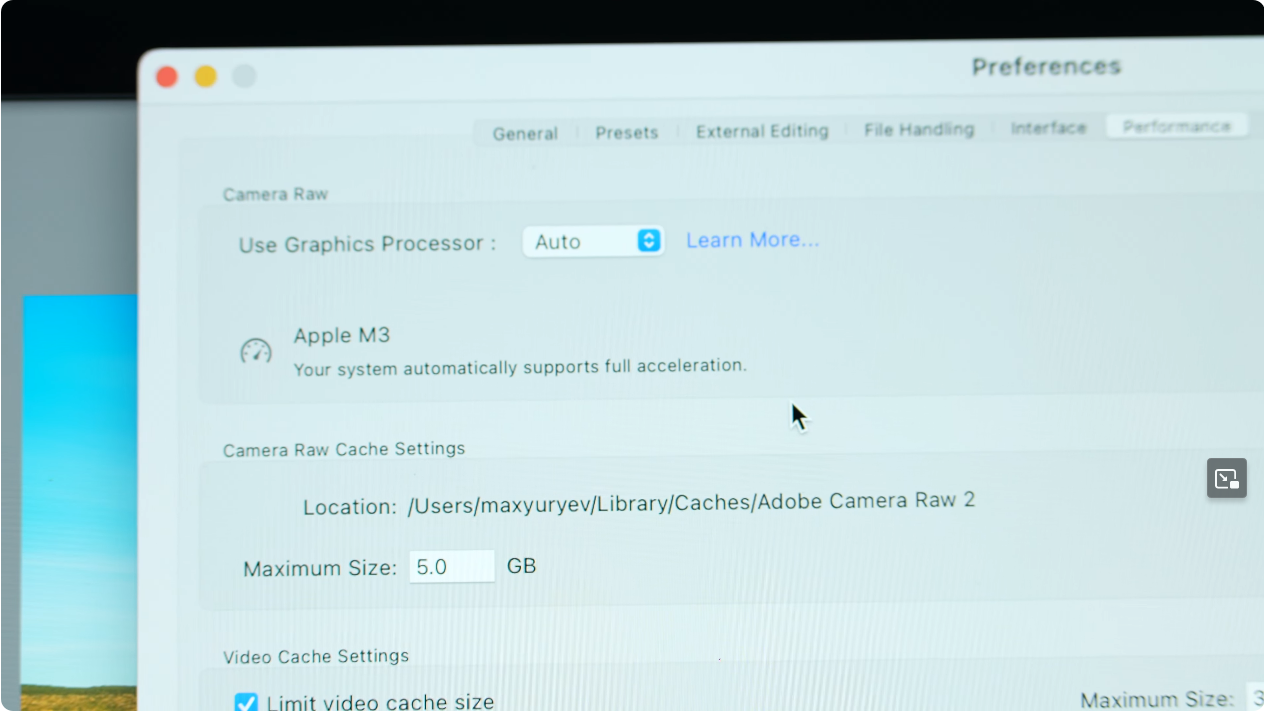The height and width of the screenshot is (711, 1264).
Task: Switch to the General tab
Action: (525, 134)
